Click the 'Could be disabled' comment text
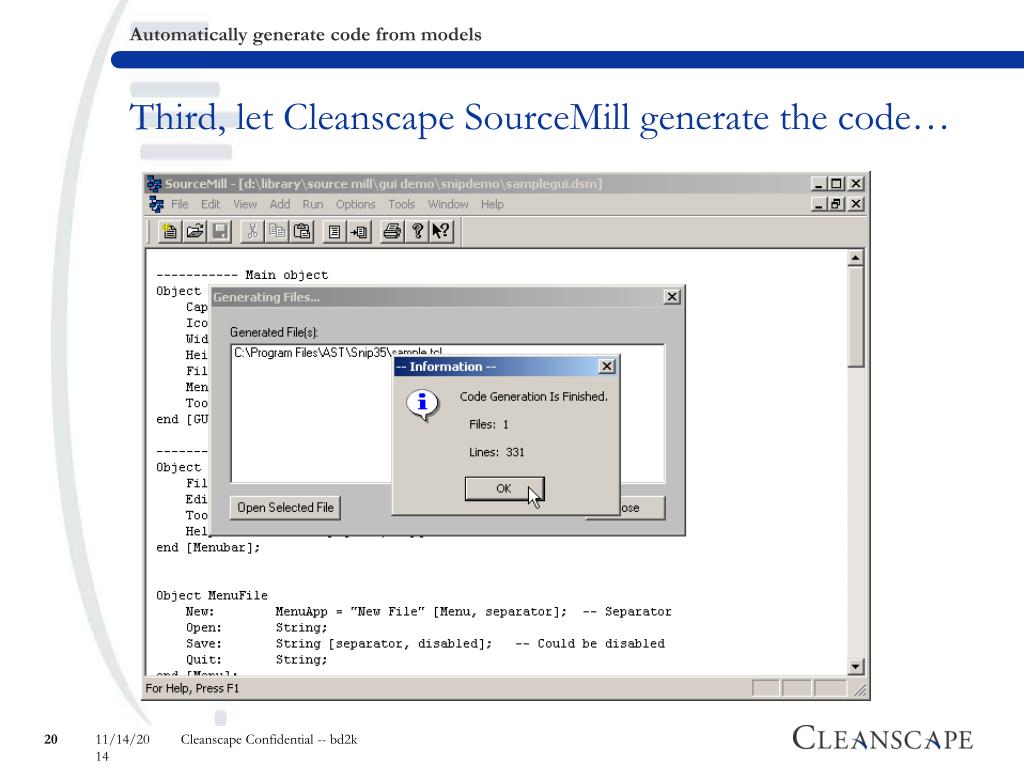The width and height of the screenshot is (1024, 768). click(590, 644)
